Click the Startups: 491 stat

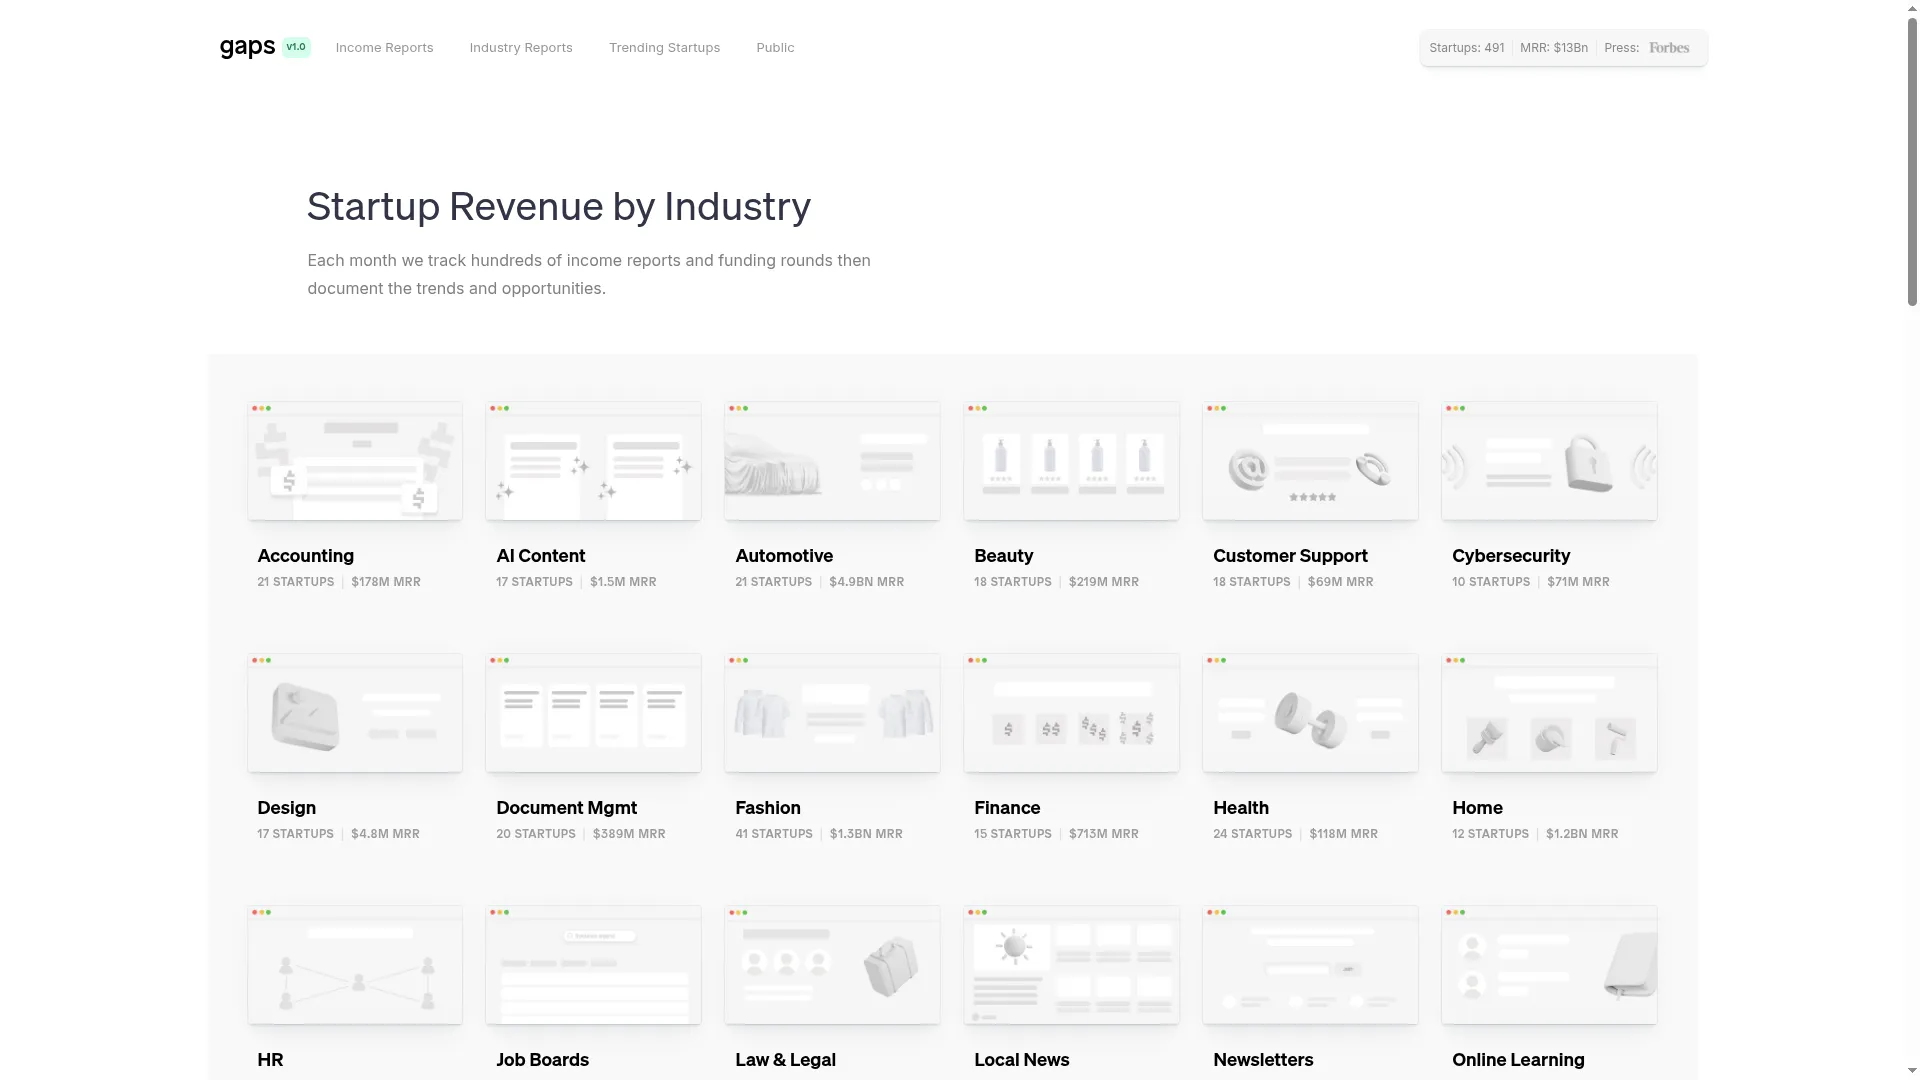pyautogui.click(x=1467, y=48)
